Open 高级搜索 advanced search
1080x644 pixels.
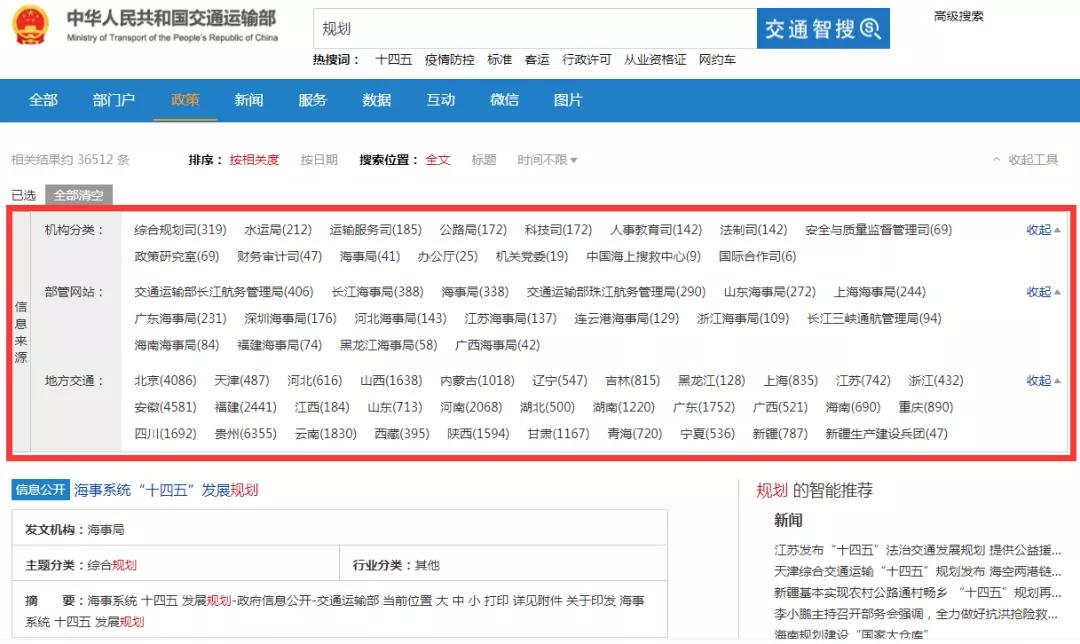click(x=958, y=16)
